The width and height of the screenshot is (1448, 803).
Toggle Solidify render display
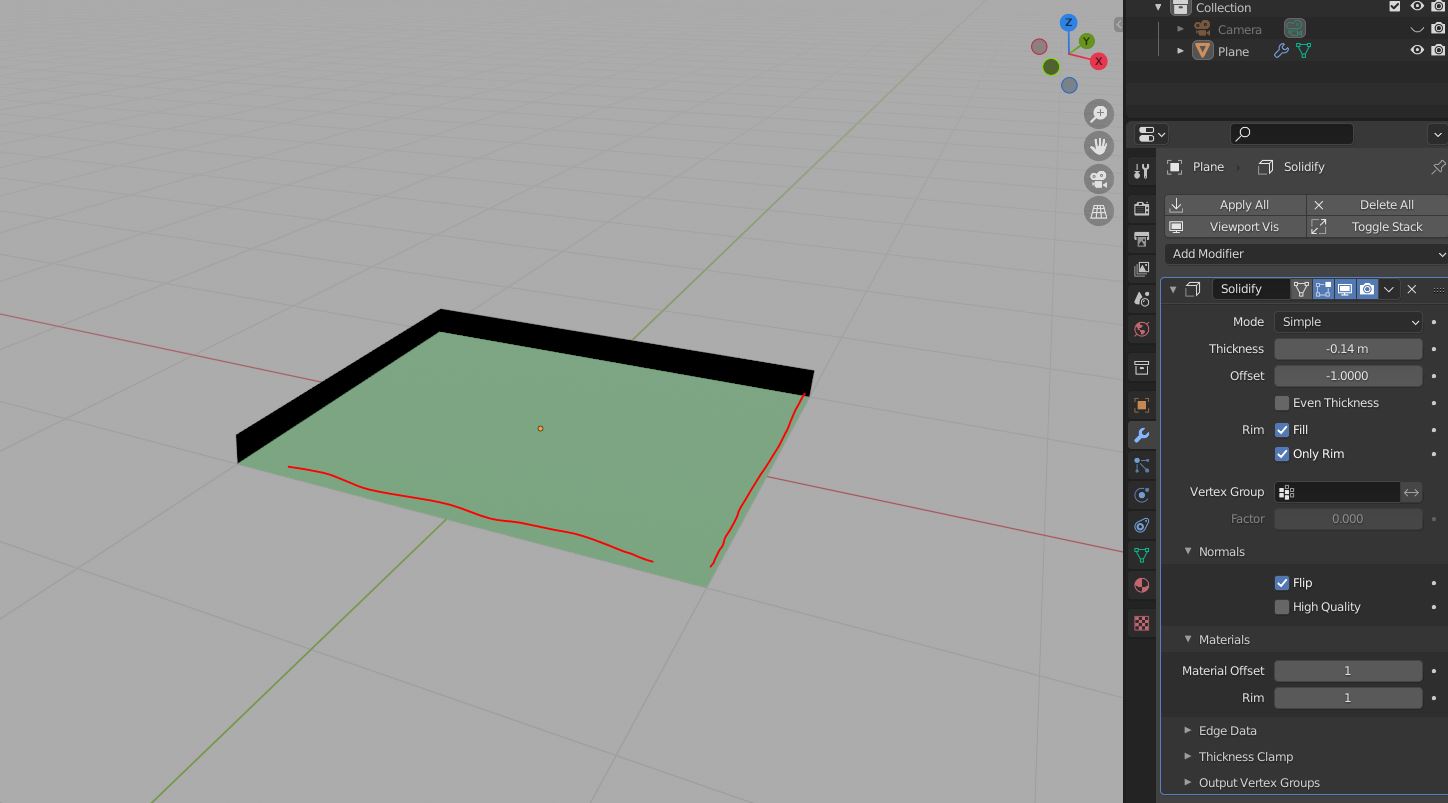(1367, 289)
